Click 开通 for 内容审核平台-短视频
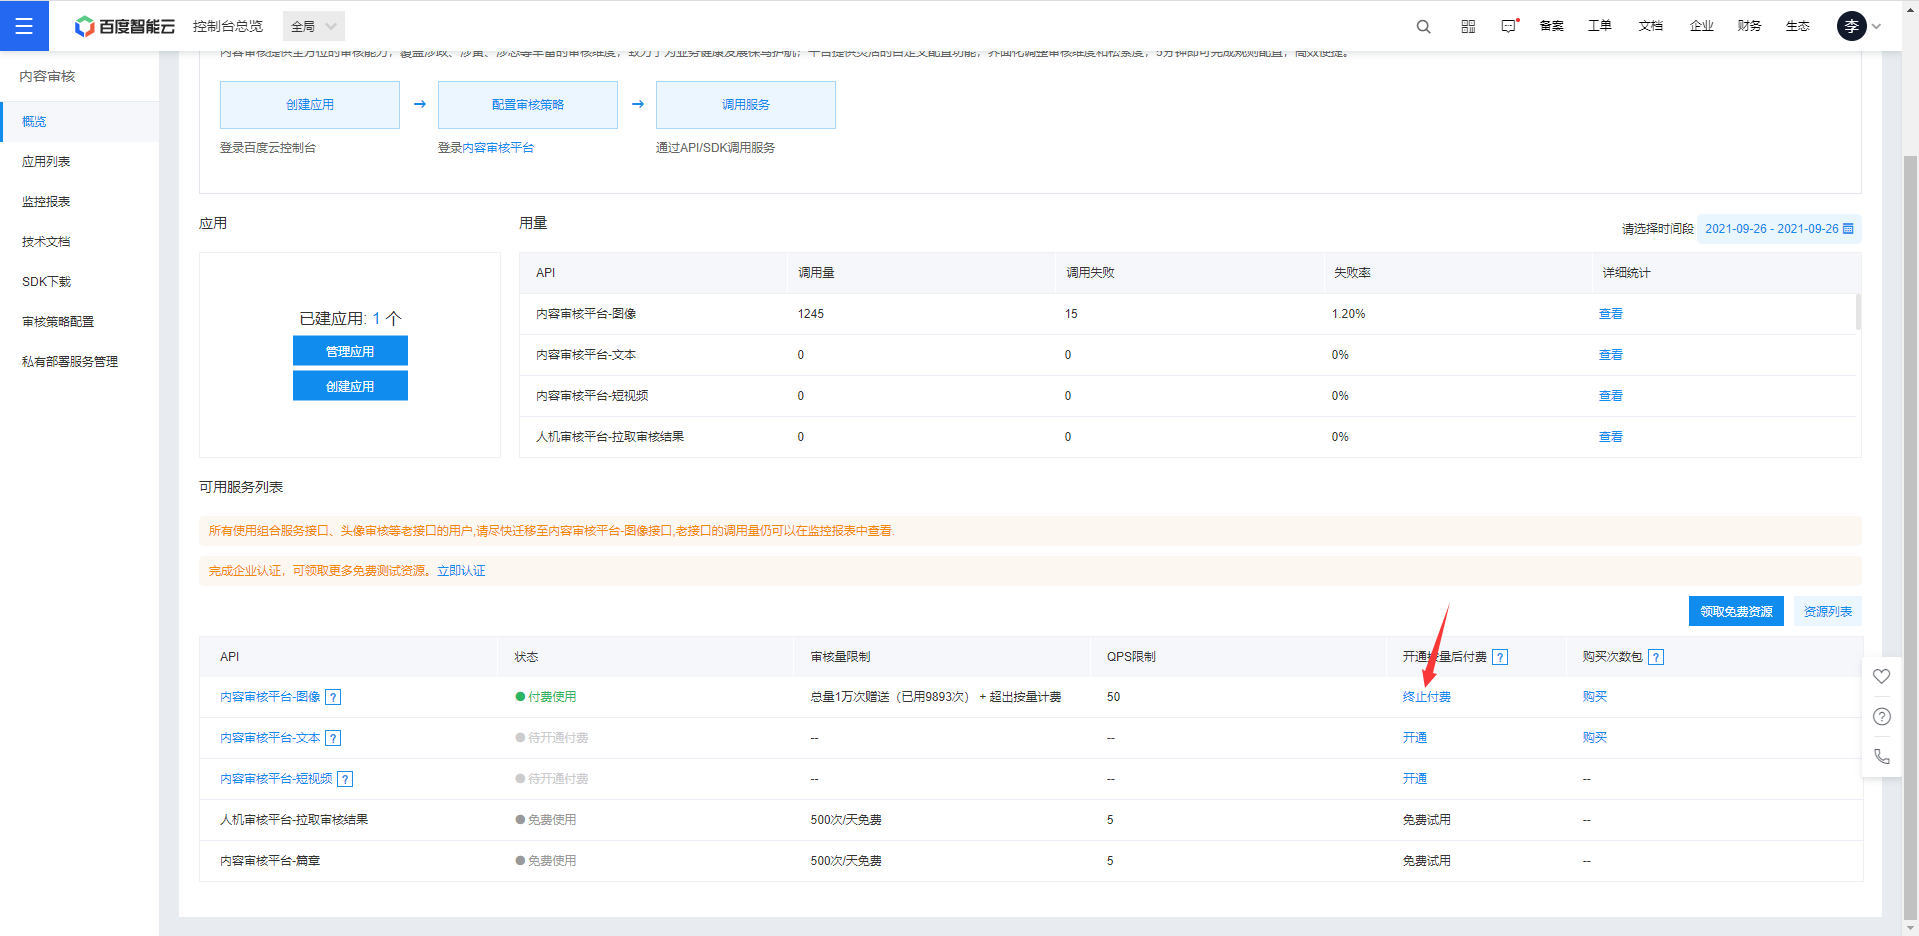 pyautogui.click(x=1414, y=779)
